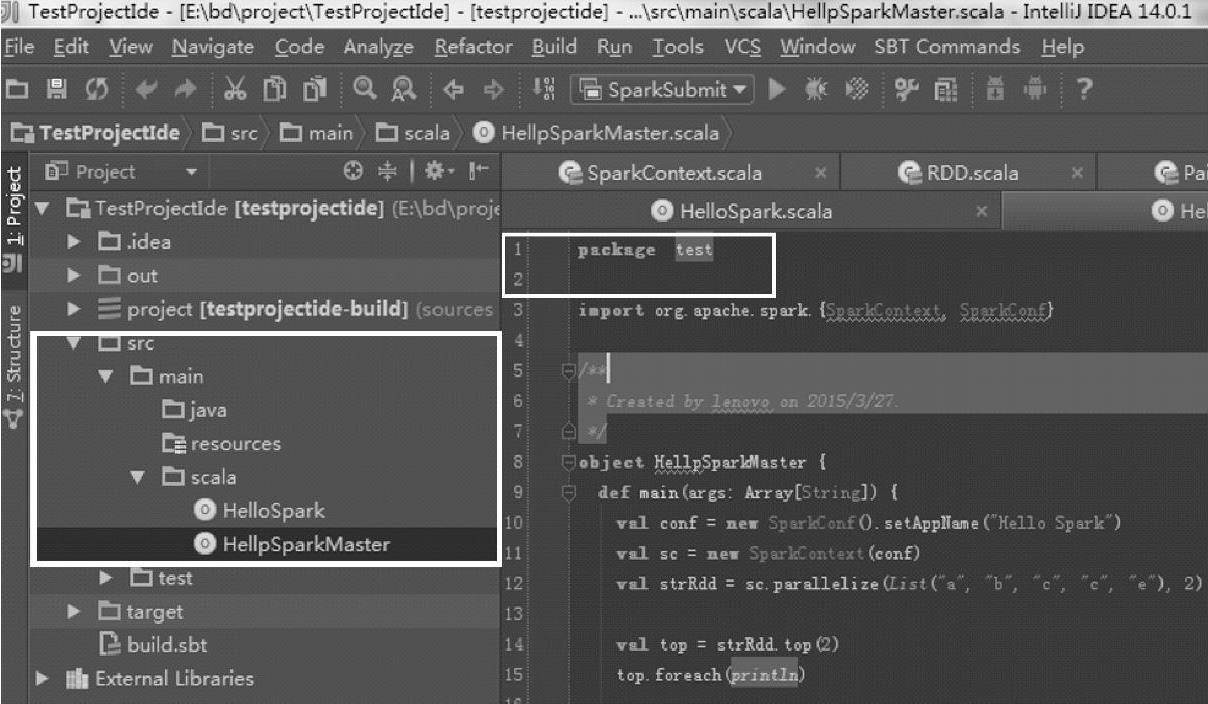Click src in the breadcrumb bar
Screen dimensions: 1208x704
(x=229, y=132)
